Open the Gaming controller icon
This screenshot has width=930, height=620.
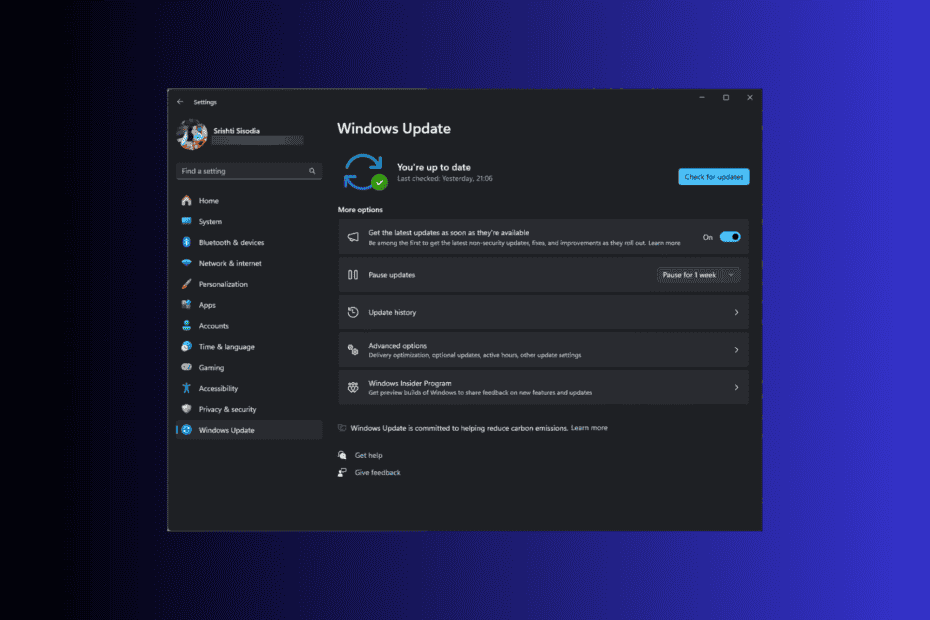[186, 367]
